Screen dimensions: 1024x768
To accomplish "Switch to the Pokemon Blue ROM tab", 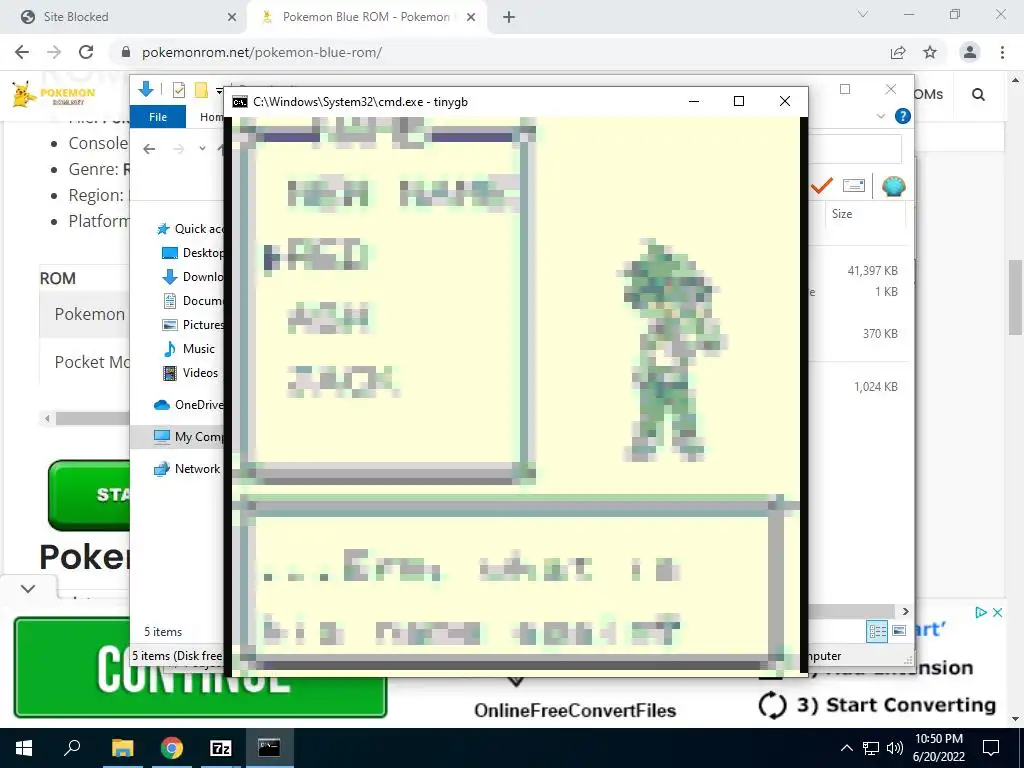I will point(366,17).
